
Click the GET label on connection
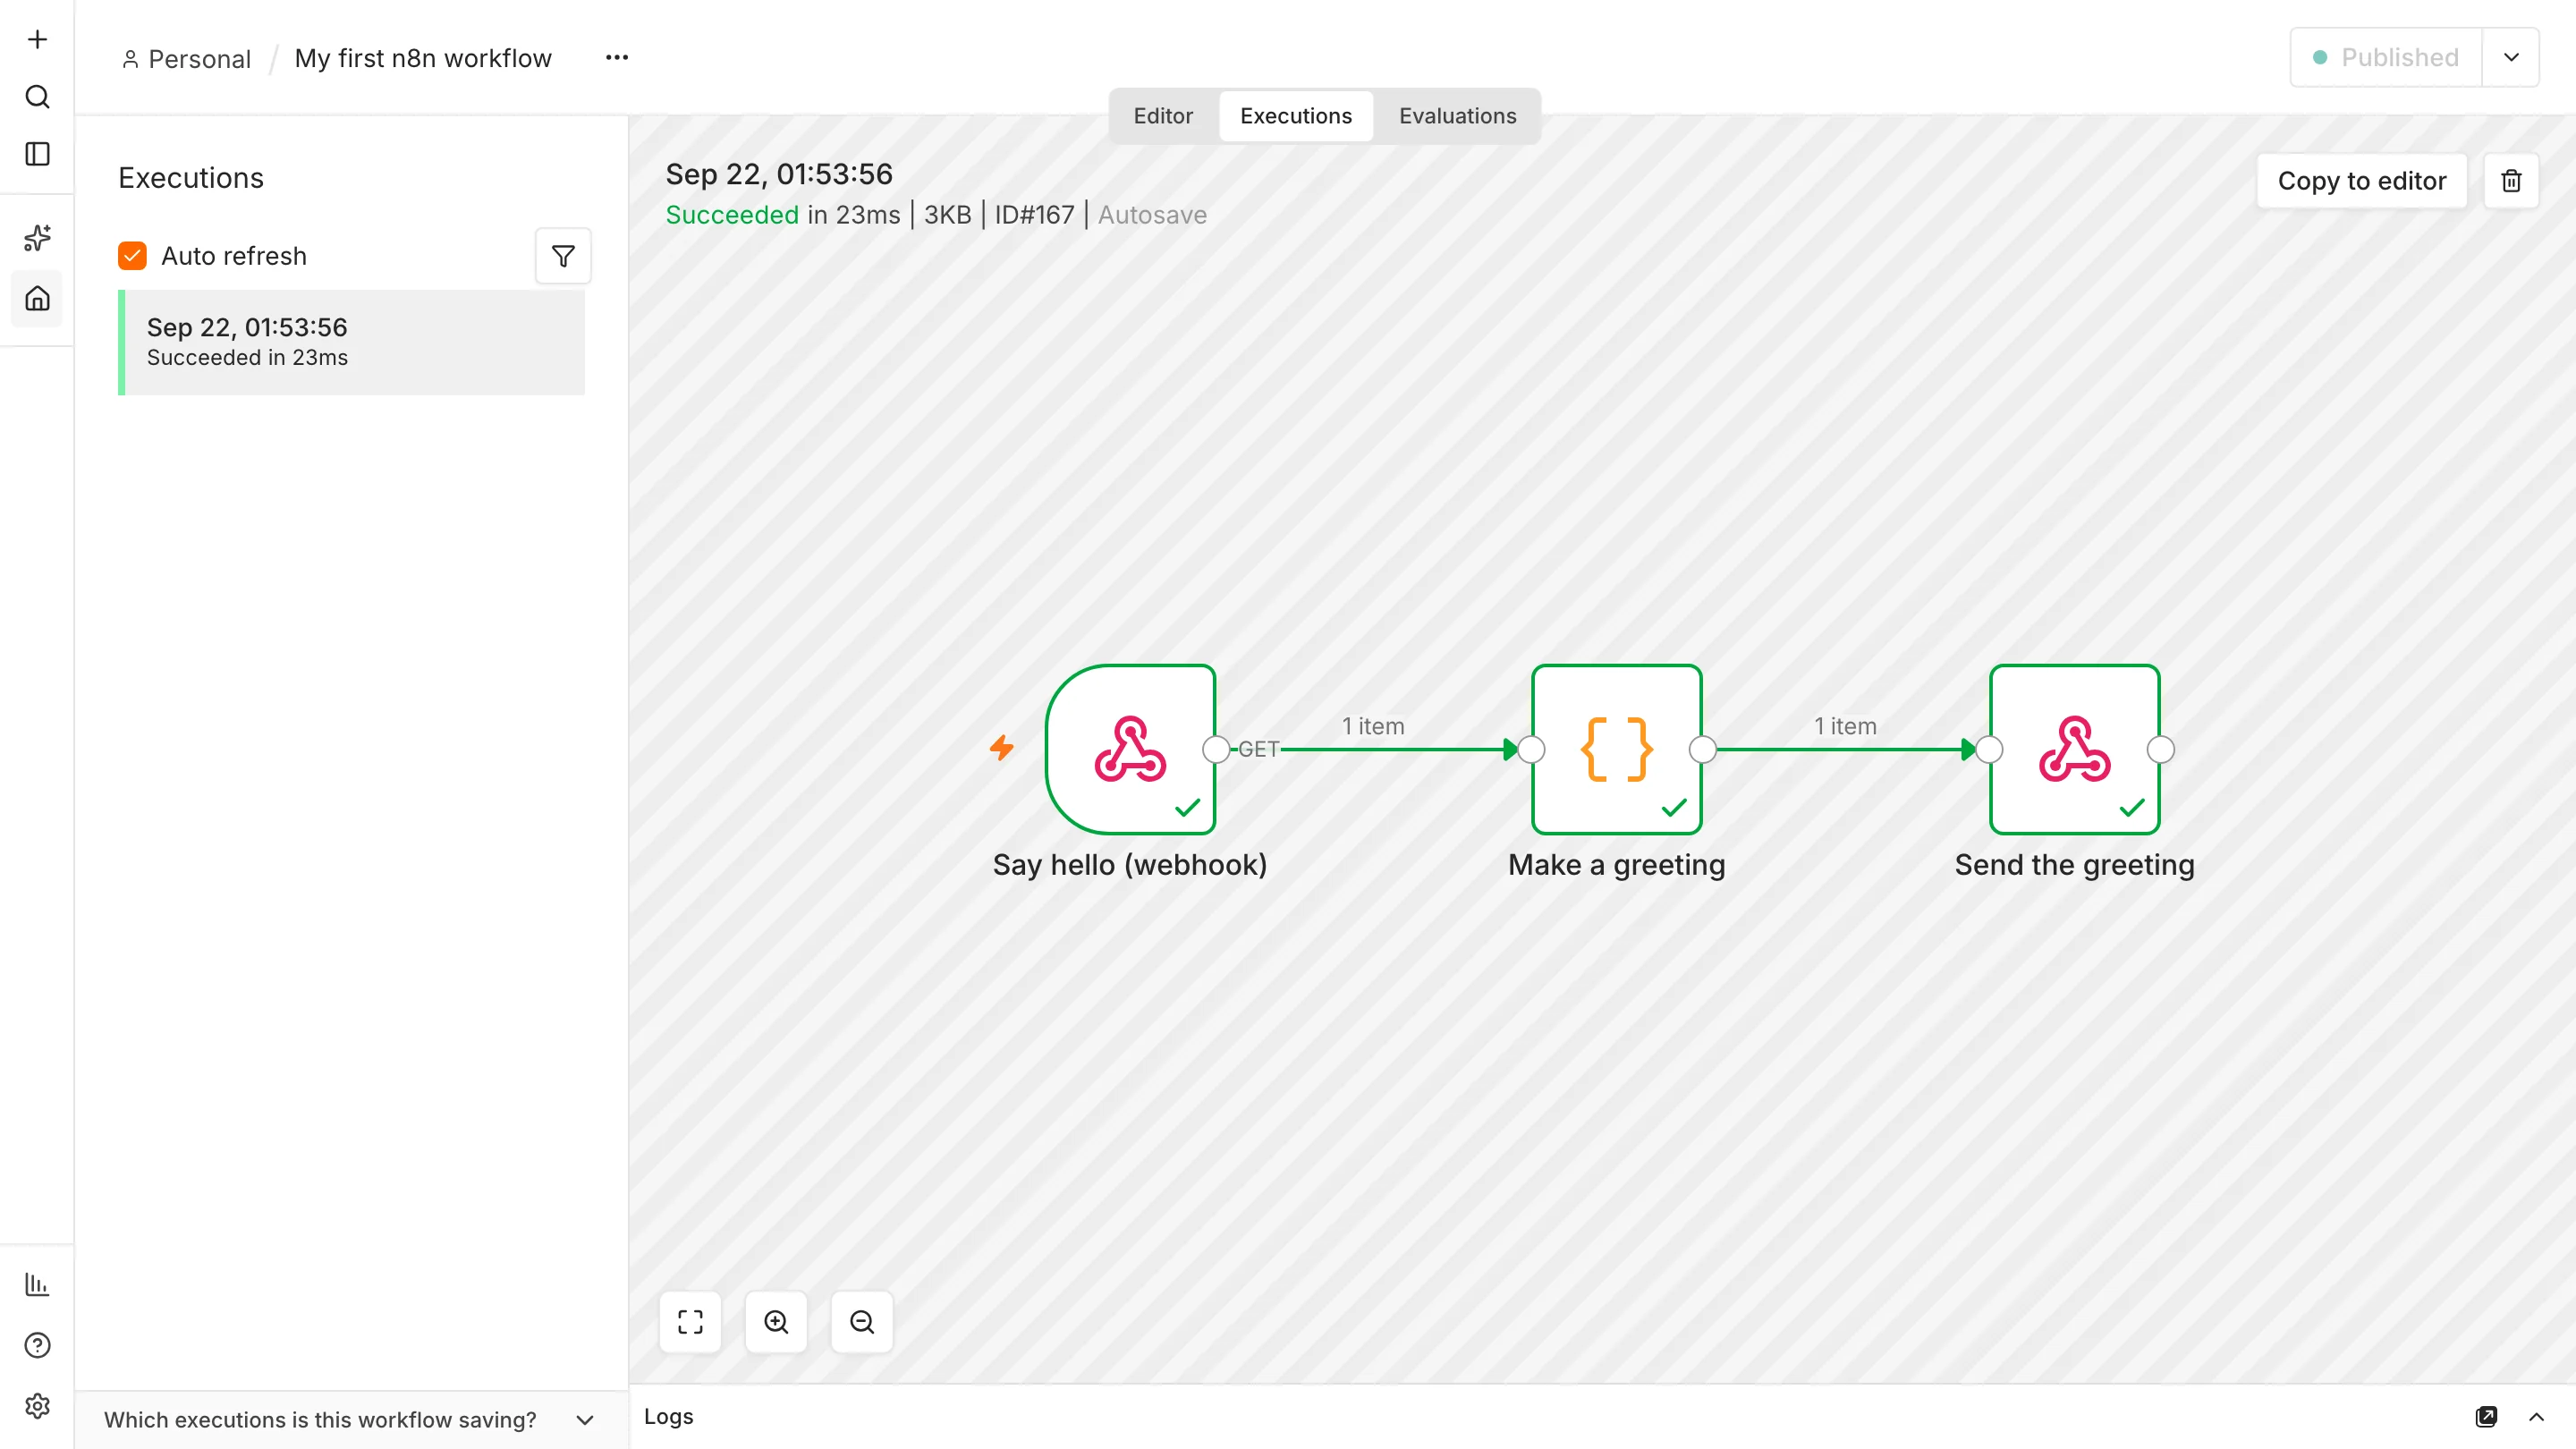point(1258,749)
